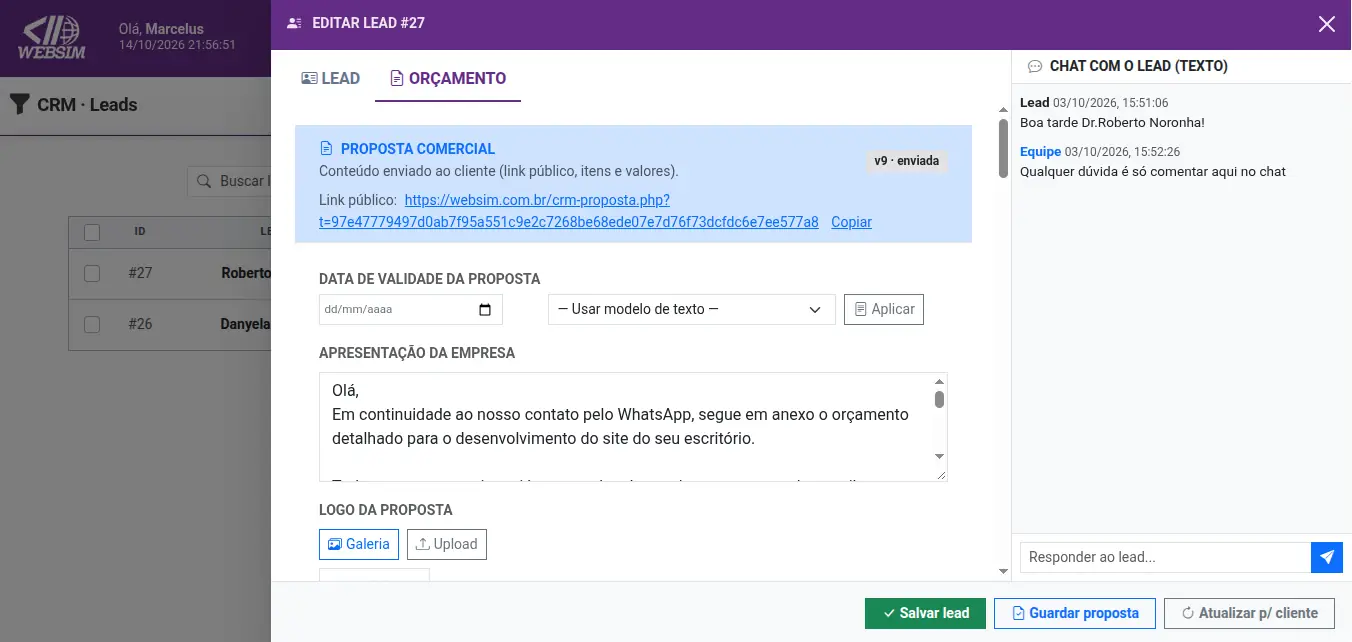
Task: Click the 'v9 · enviada' status badge
Action: coord(906,160)
